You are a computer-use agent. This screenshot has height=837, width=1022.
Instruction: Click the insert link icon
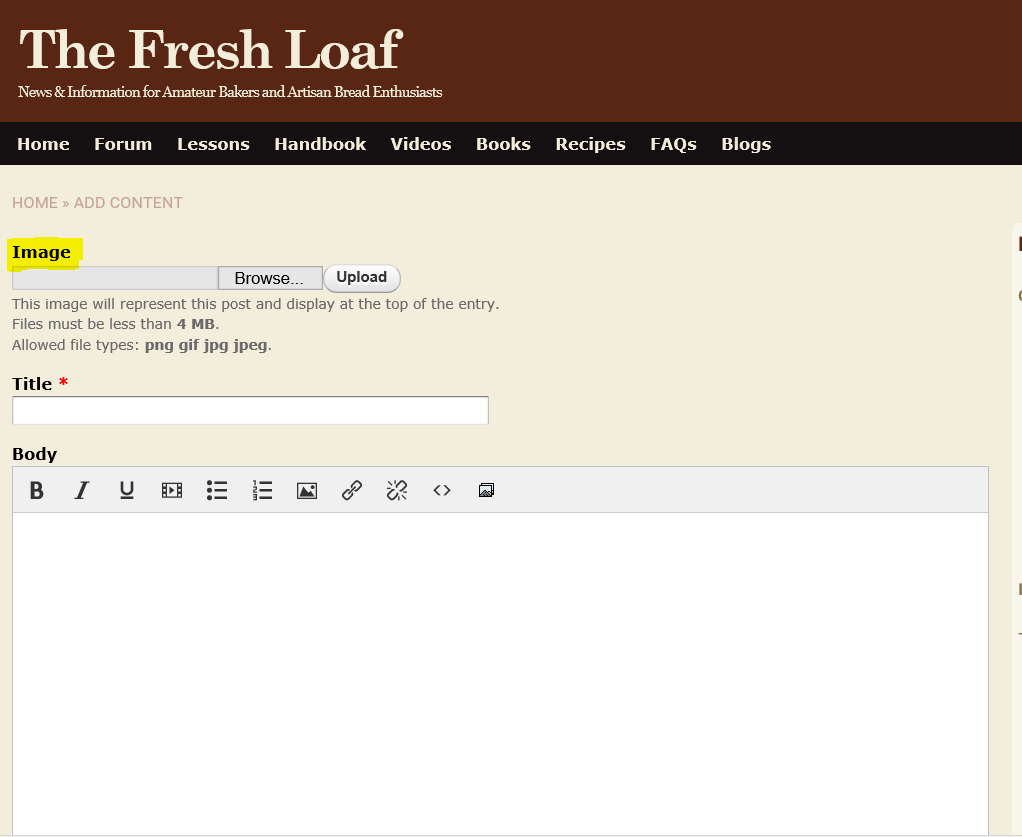pyautogui.click(x=352, y=490)
